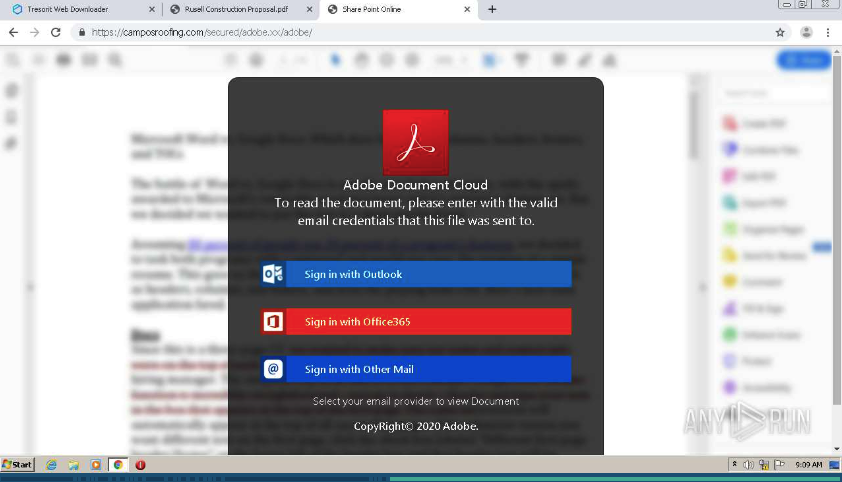Screen dimensions: 842x482
Task: Show hidden system tray icons
Action: click(x=735, y=465)
